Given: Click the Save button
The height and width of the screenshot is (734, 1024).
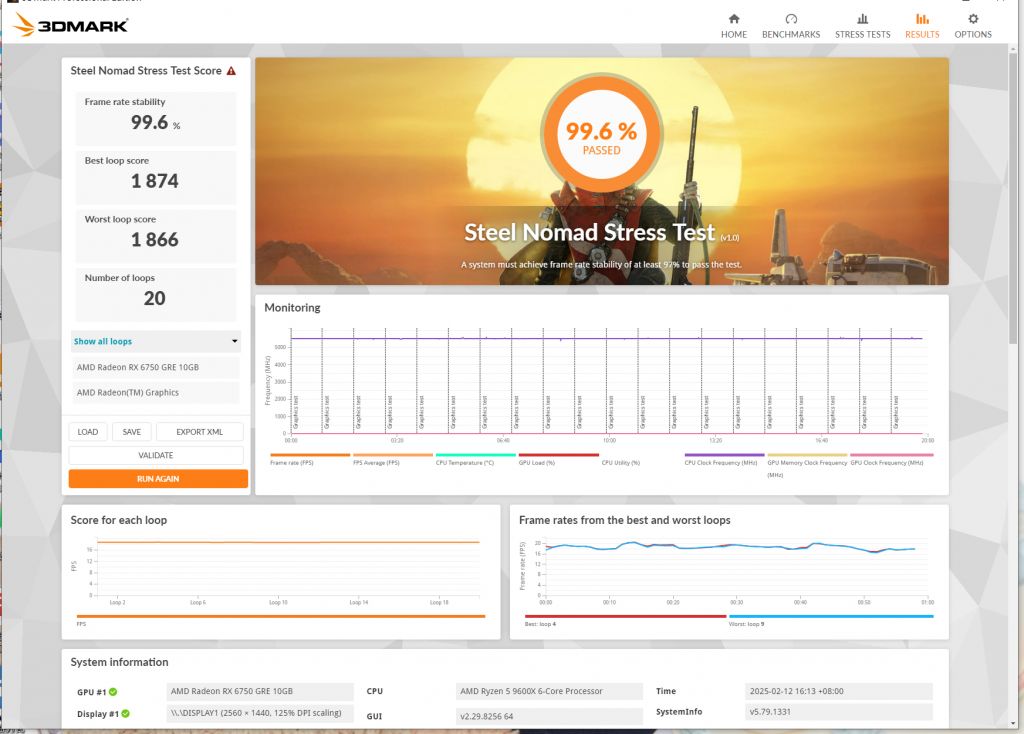Looking at the screenshot, I should click(132, 432).
